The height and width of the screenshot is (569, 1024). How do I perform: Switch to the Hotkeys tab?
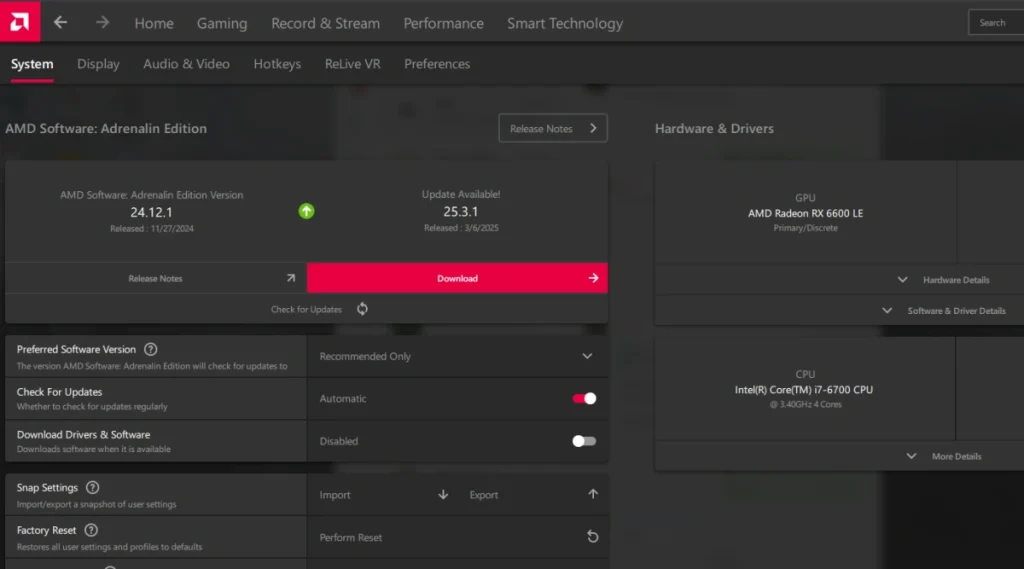[x=278, y=64]
